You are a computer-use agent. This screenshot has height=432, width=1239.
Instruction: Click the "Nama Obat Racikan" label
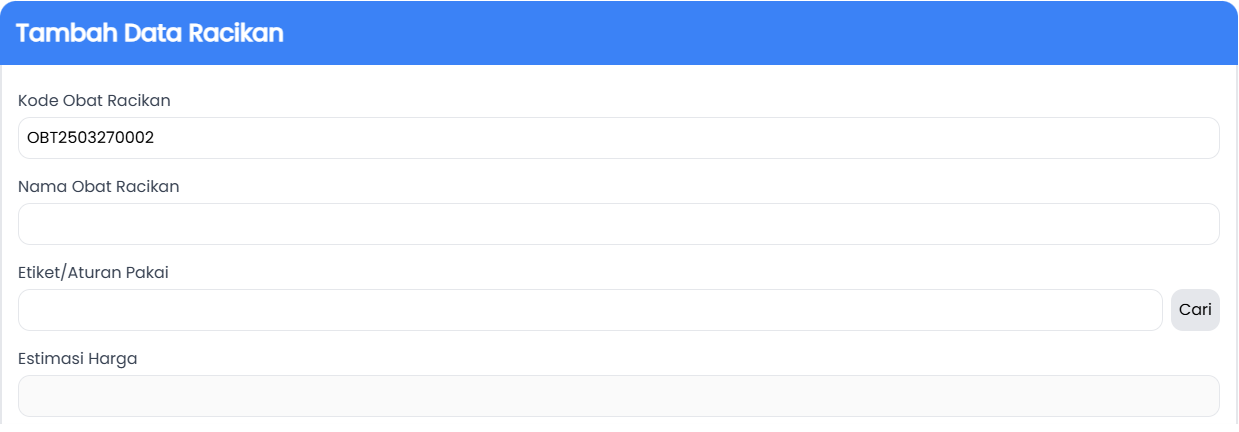(99, 186)
